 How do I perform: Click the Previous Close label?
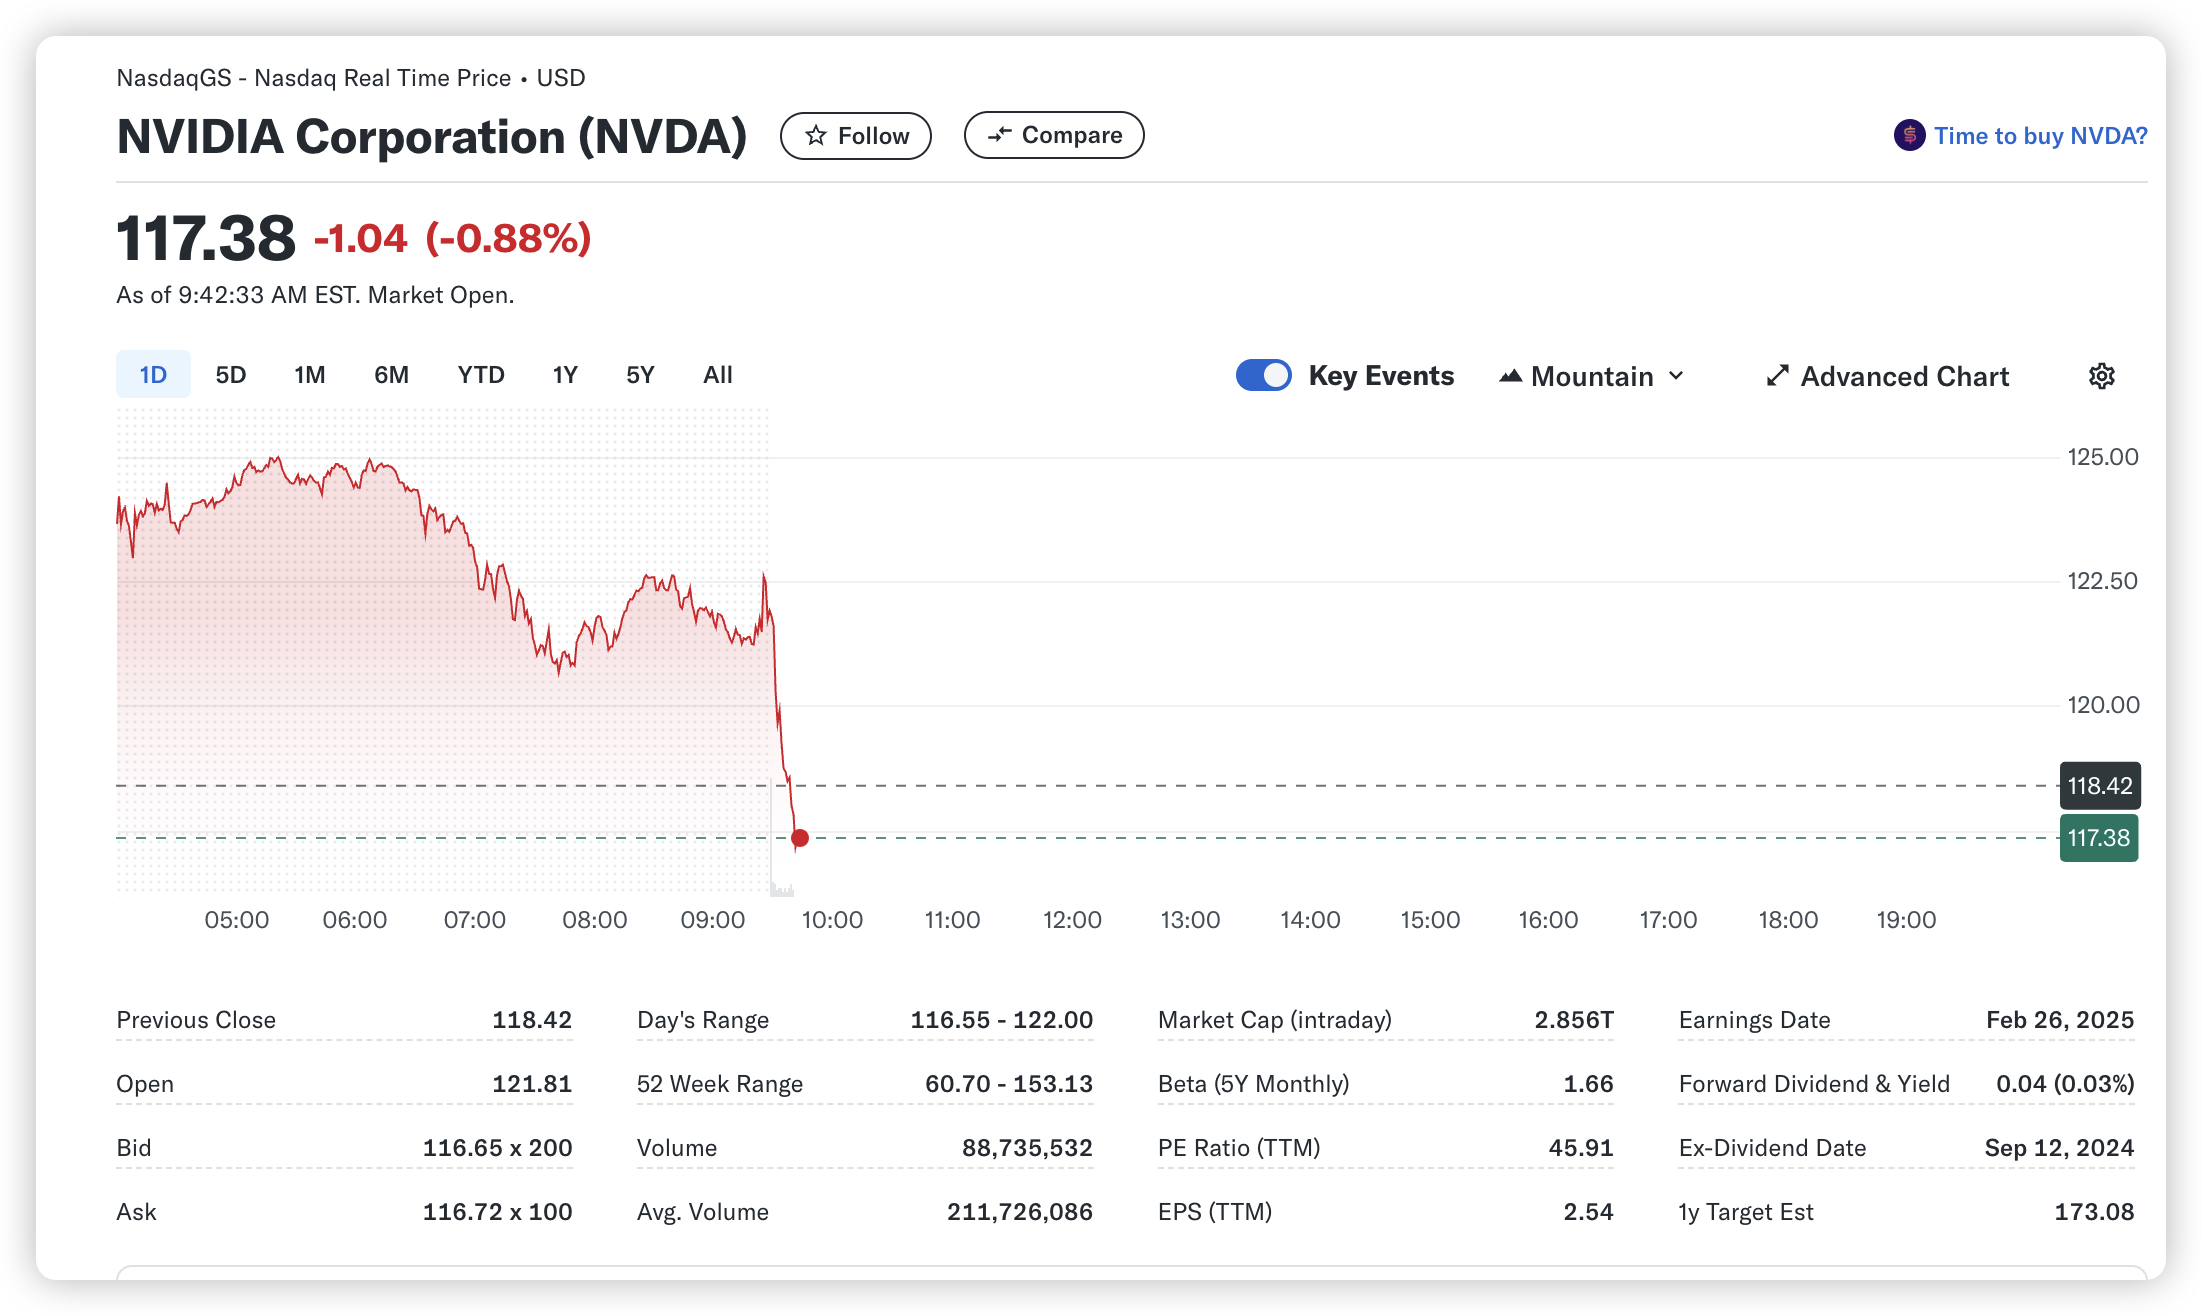point(196,1020)
